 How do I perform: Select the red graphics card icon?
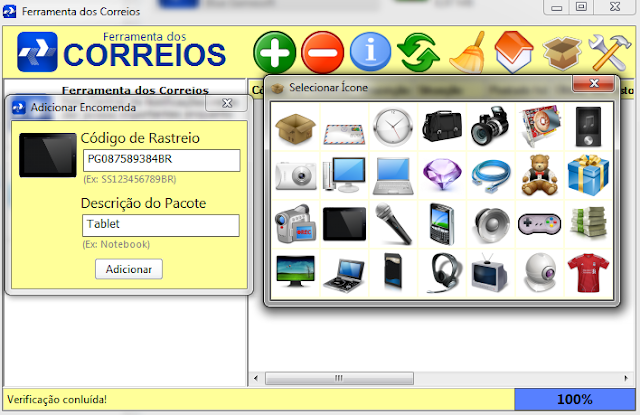pos(539,126)
